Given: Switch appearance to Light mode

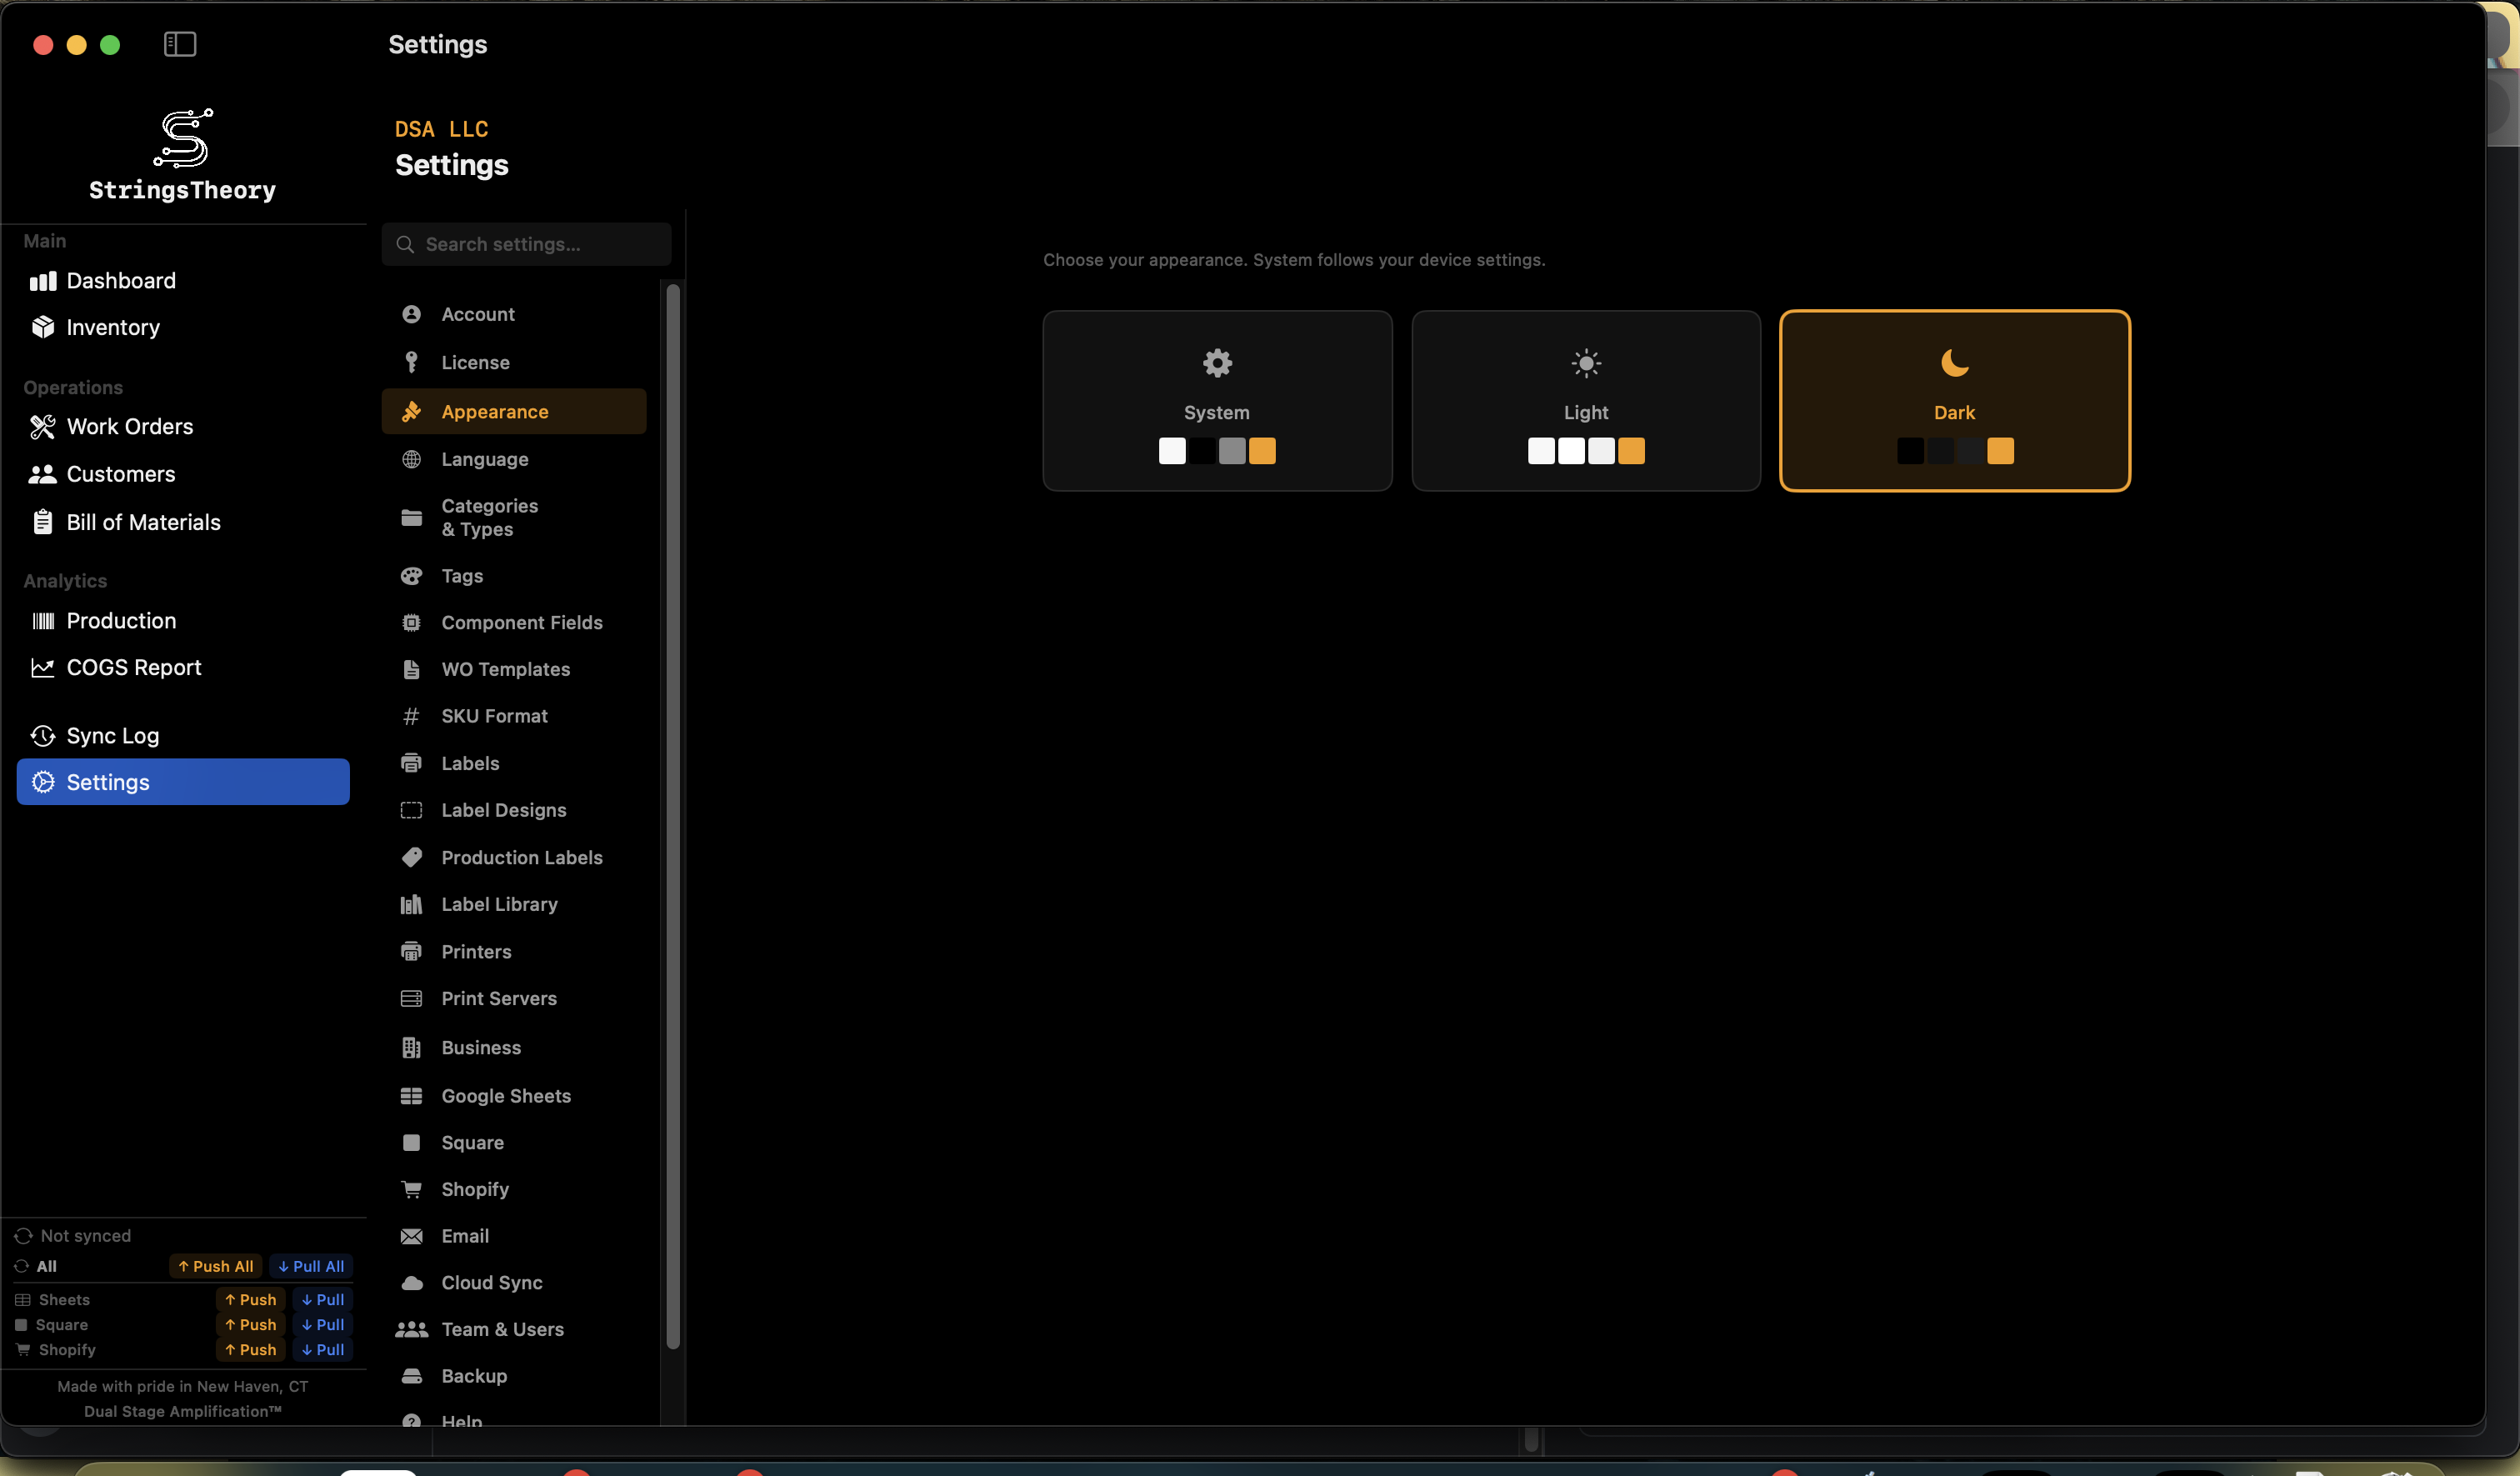Looking at the screenshot, I should [1585, 400].
